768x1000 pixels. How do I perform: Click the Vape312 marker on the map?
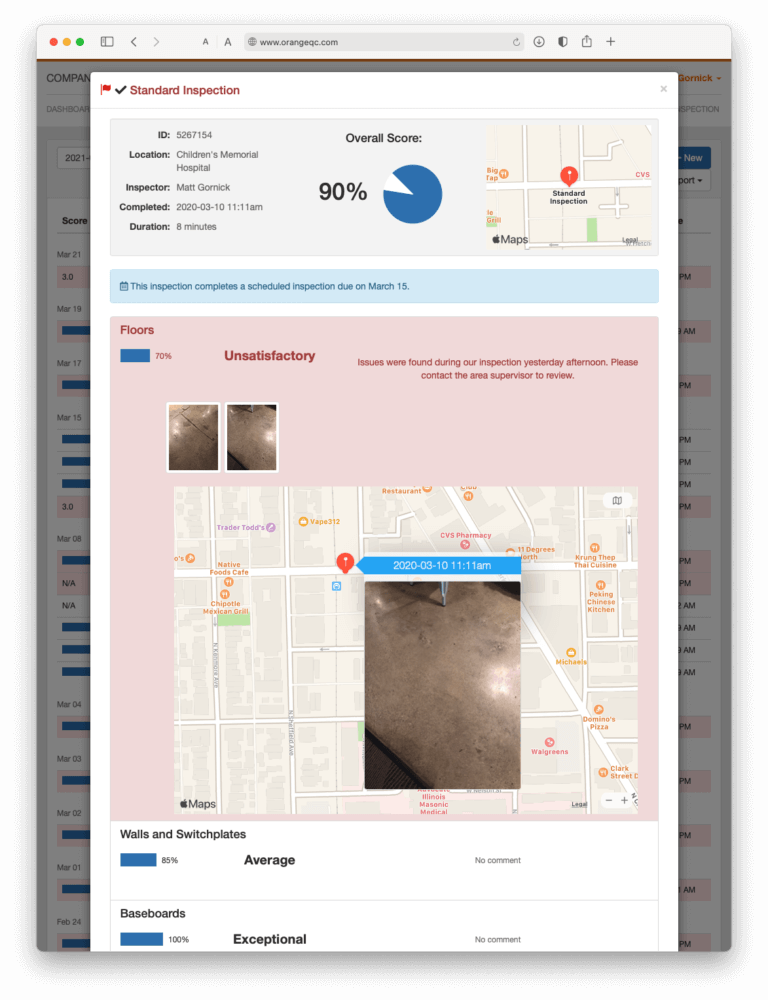click(x=304, y=522)
